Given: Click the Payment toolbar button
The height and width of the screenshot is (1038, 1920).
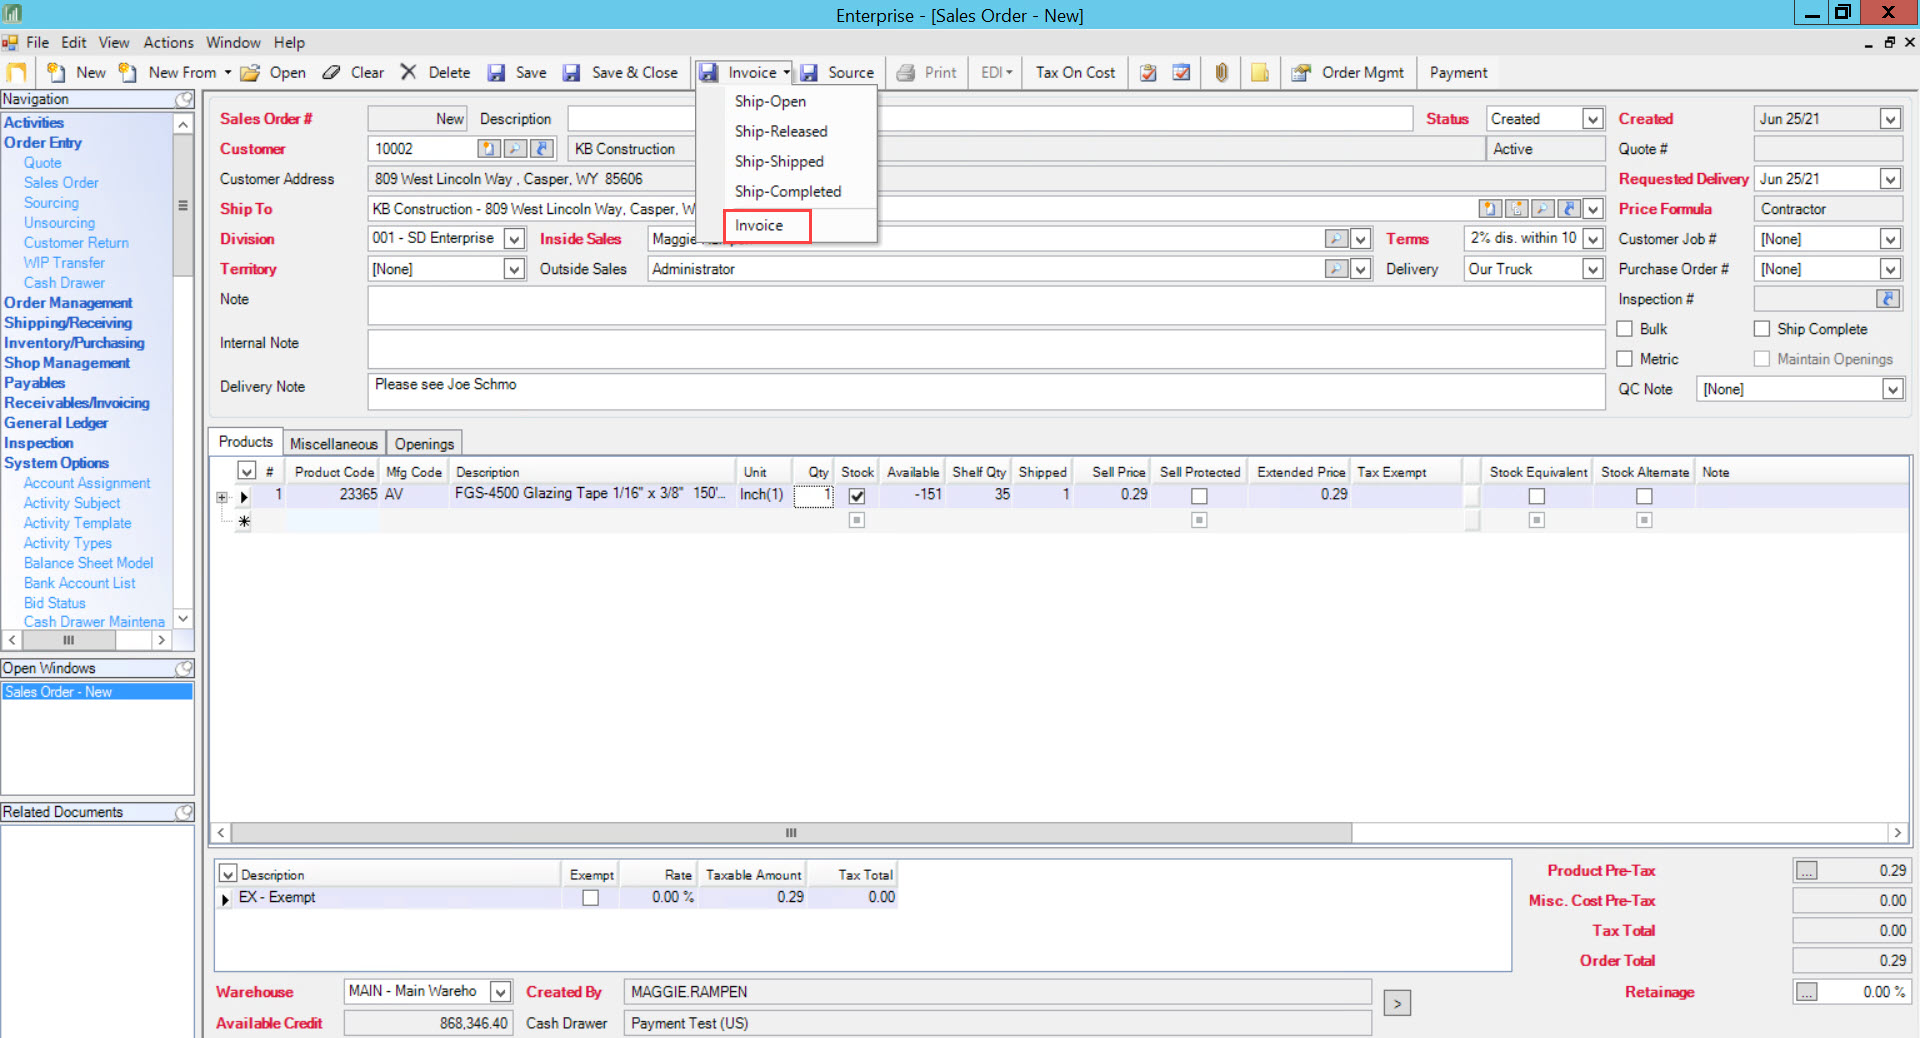Looking at the screenshot, I should 1458,73.
